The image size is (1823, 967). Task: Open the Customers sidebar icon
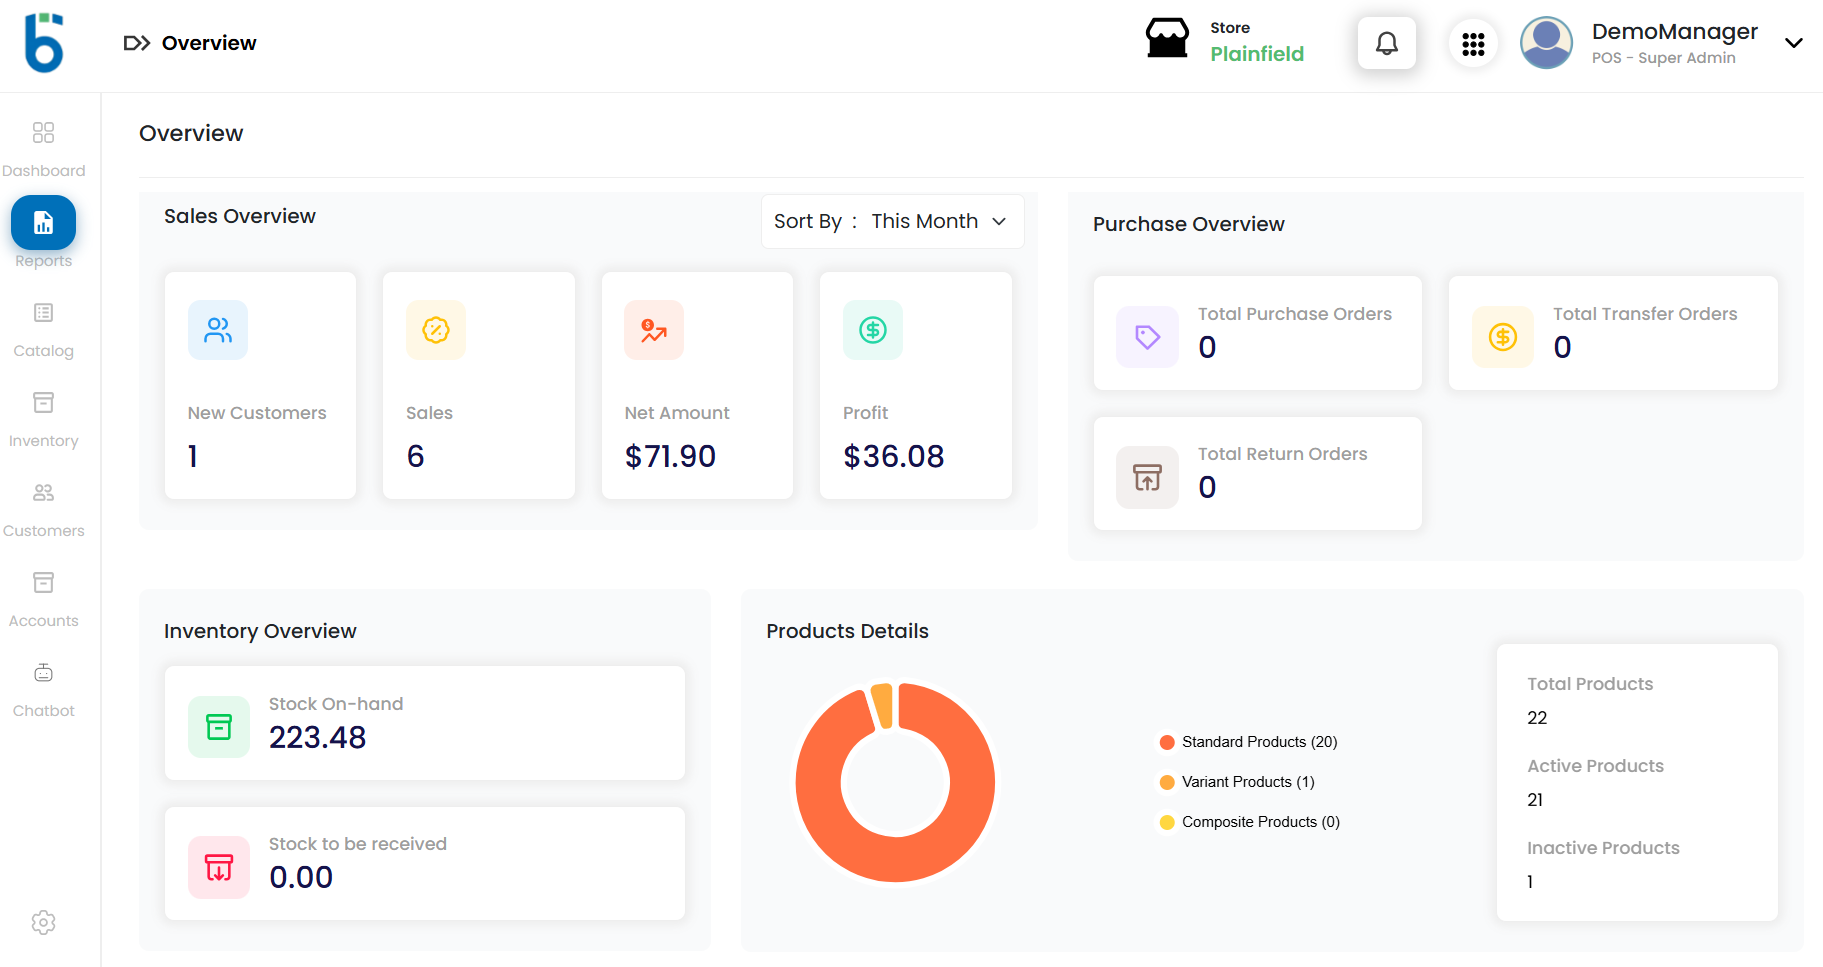[x=43, y=493]
